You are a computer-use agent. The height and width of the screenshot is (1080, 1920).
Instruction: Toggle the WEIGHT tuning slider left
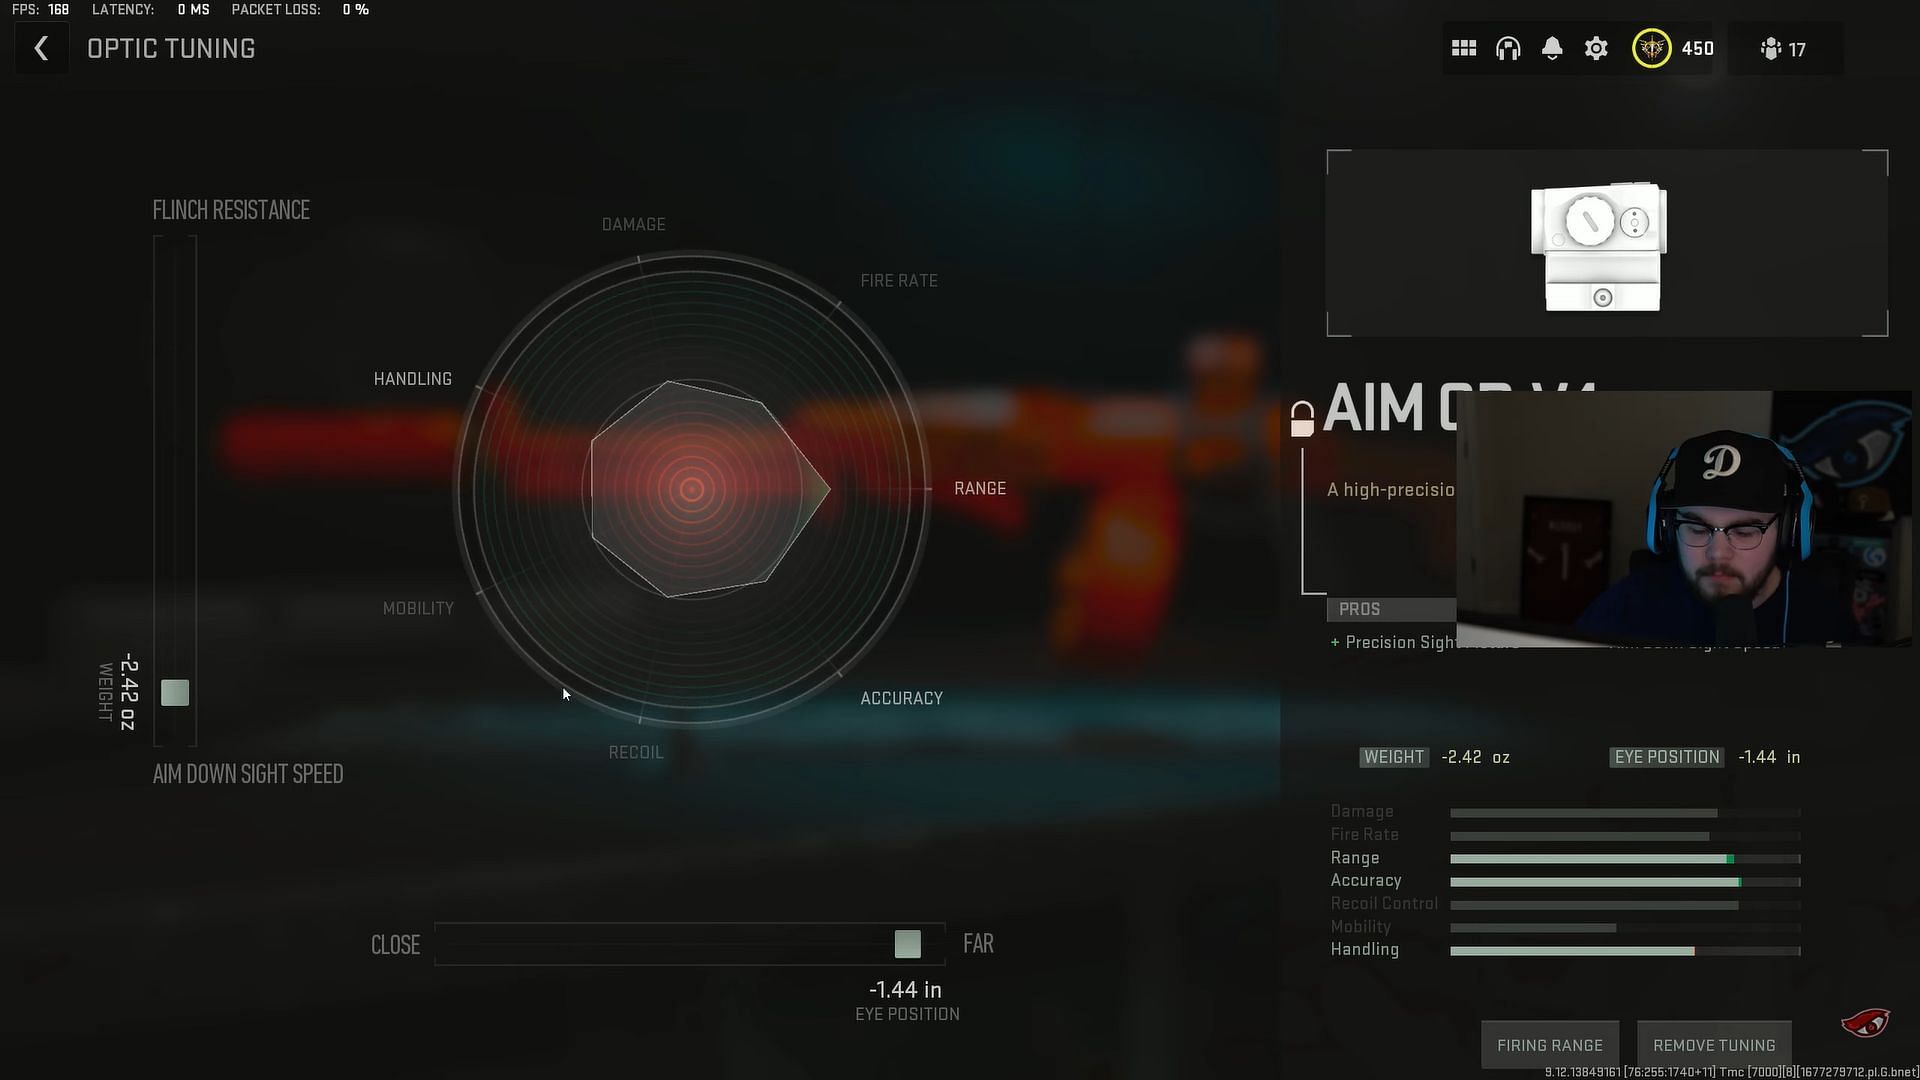click(x=175, y=692)
